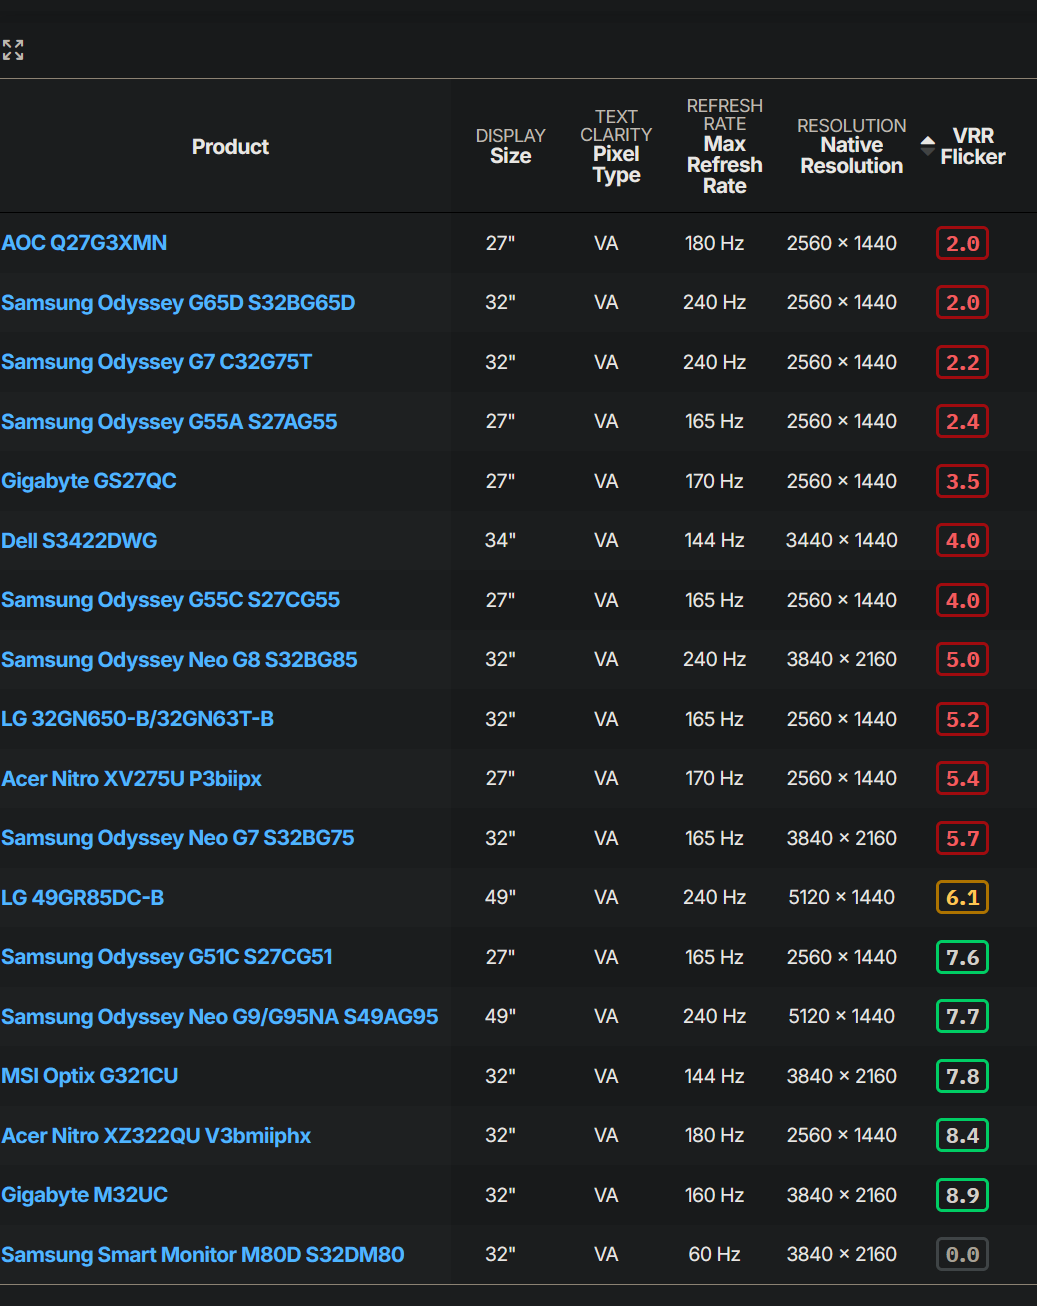
Task: Open Samsung Odyssey Neo G7 S32BG75 link
Action: click(178, 838)
